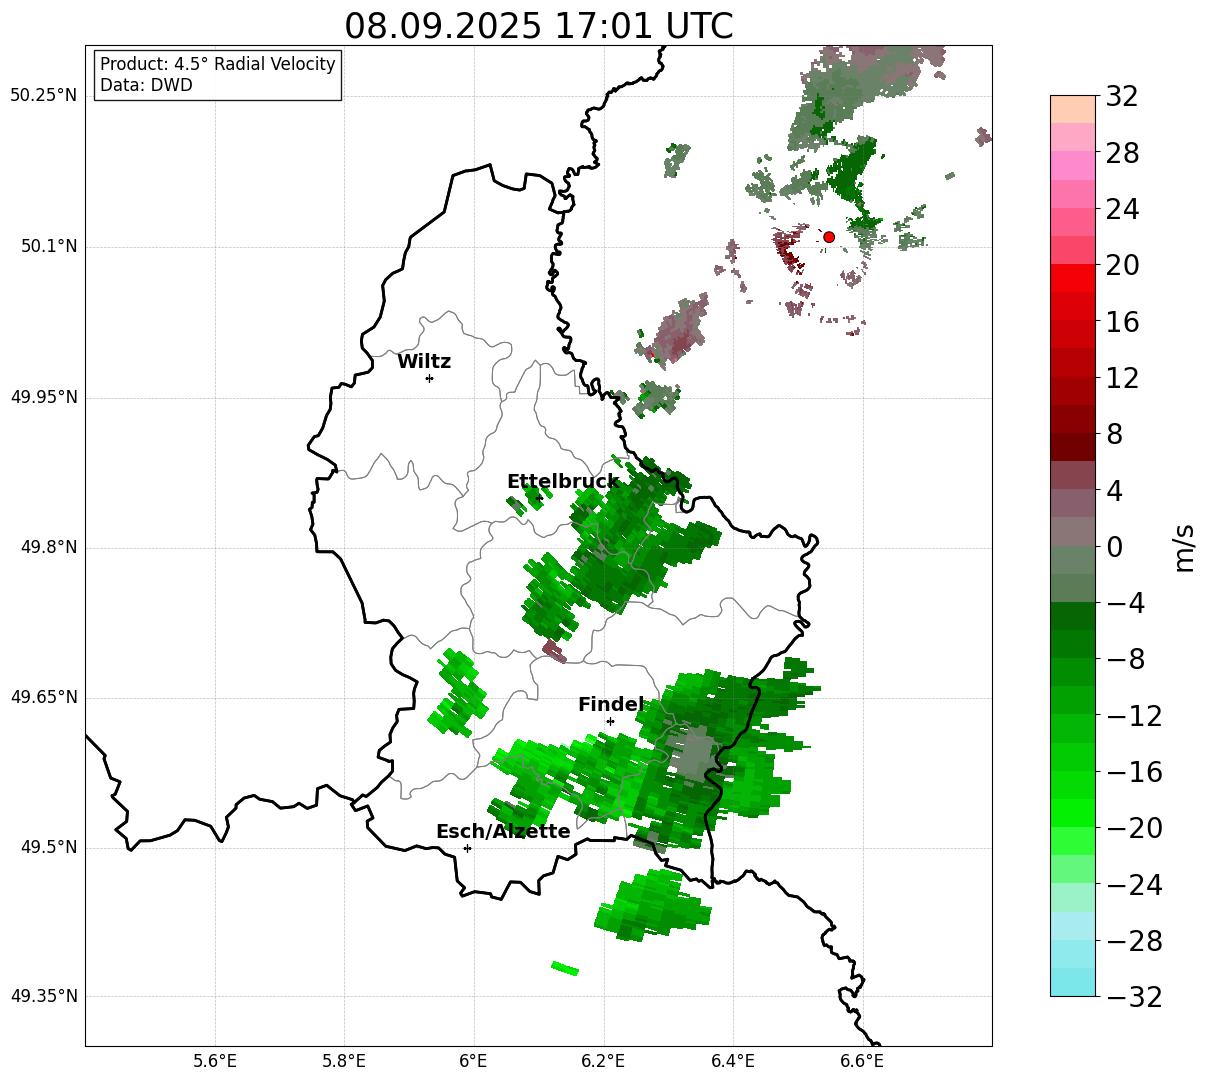
Task: Click the −4 colorbar tick label
Action: pos(1126,603)
